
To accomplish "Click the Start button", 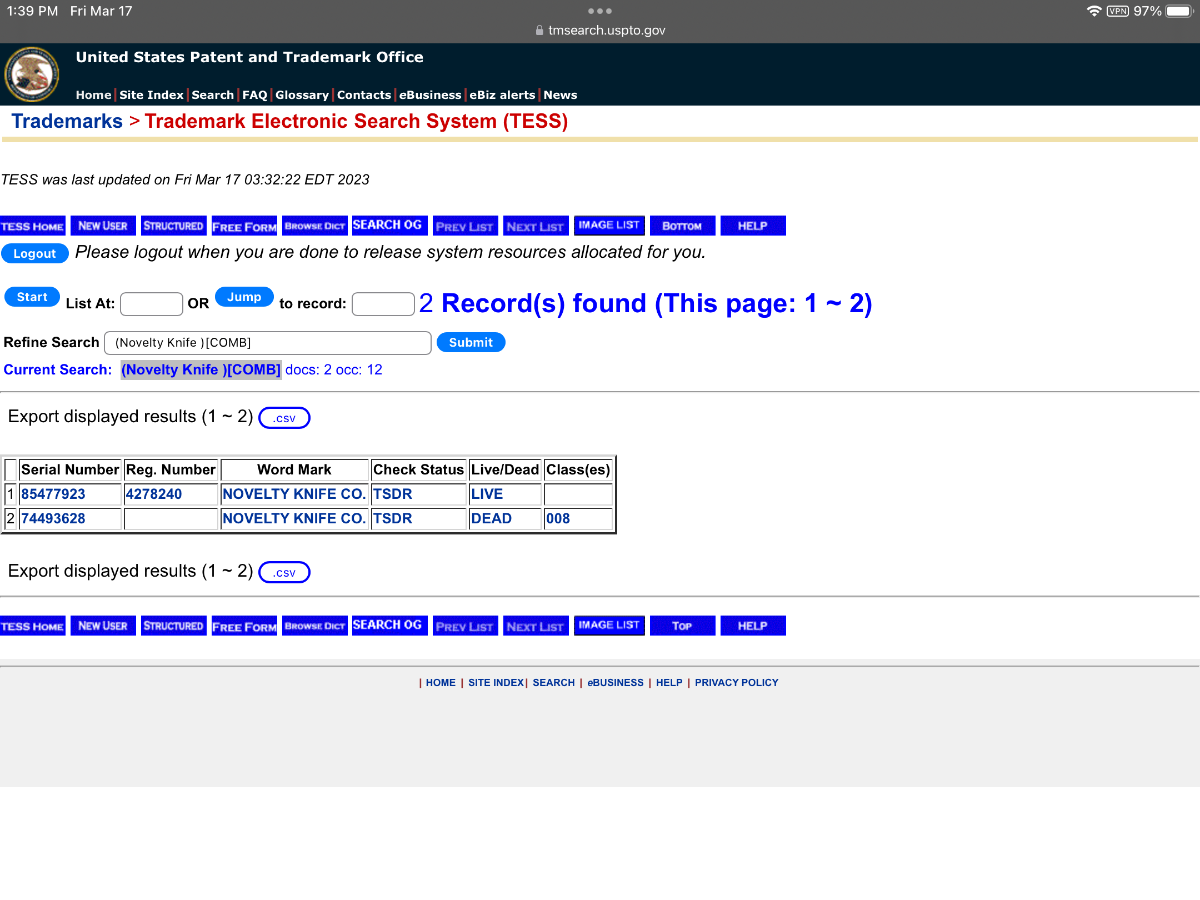I will coord(32,297).
